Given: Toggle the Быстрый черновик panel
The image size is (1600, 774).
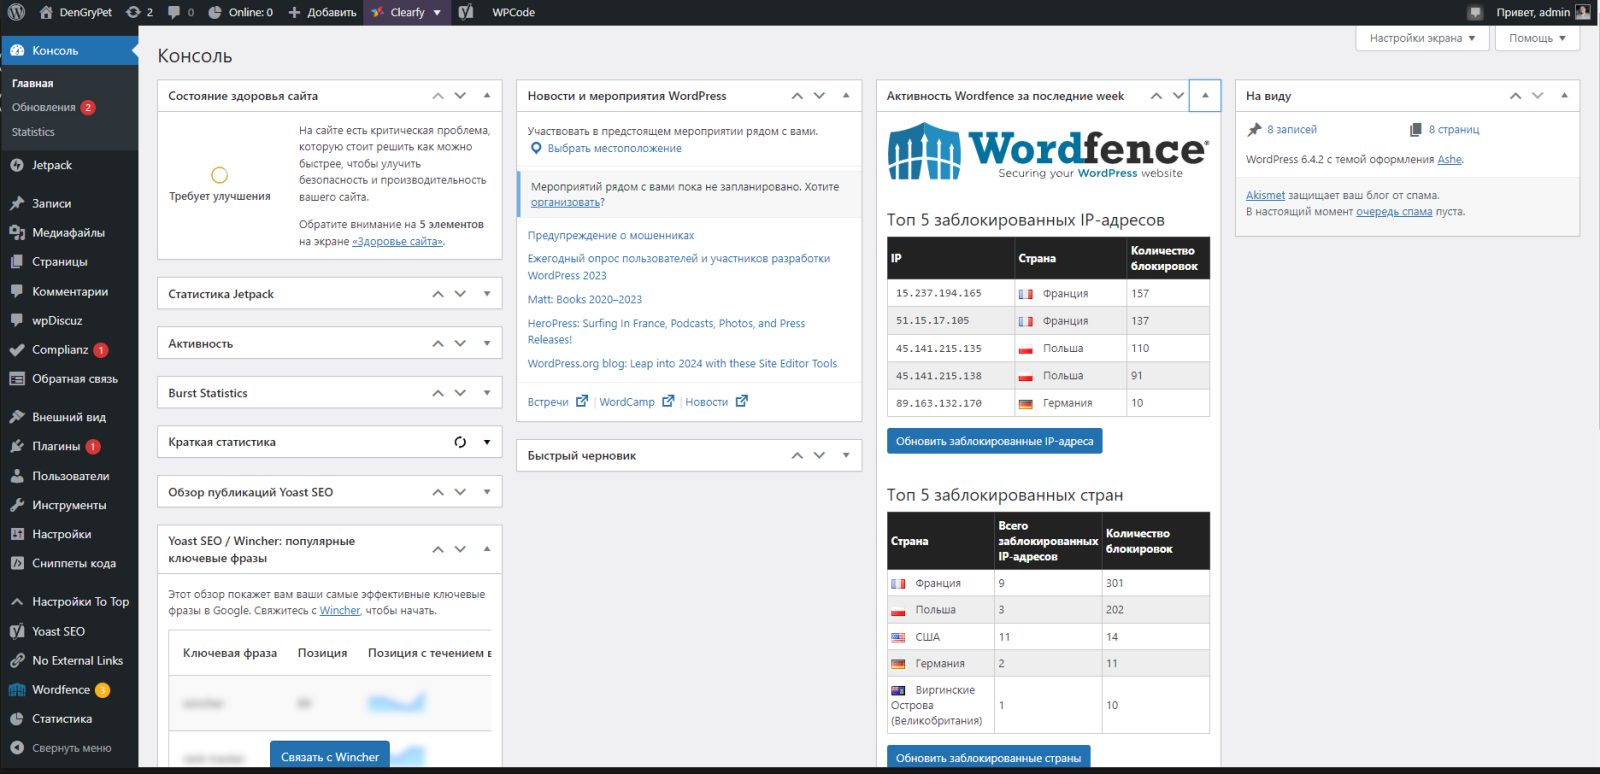Looking at the screenshot, I should tap(846, 455).
